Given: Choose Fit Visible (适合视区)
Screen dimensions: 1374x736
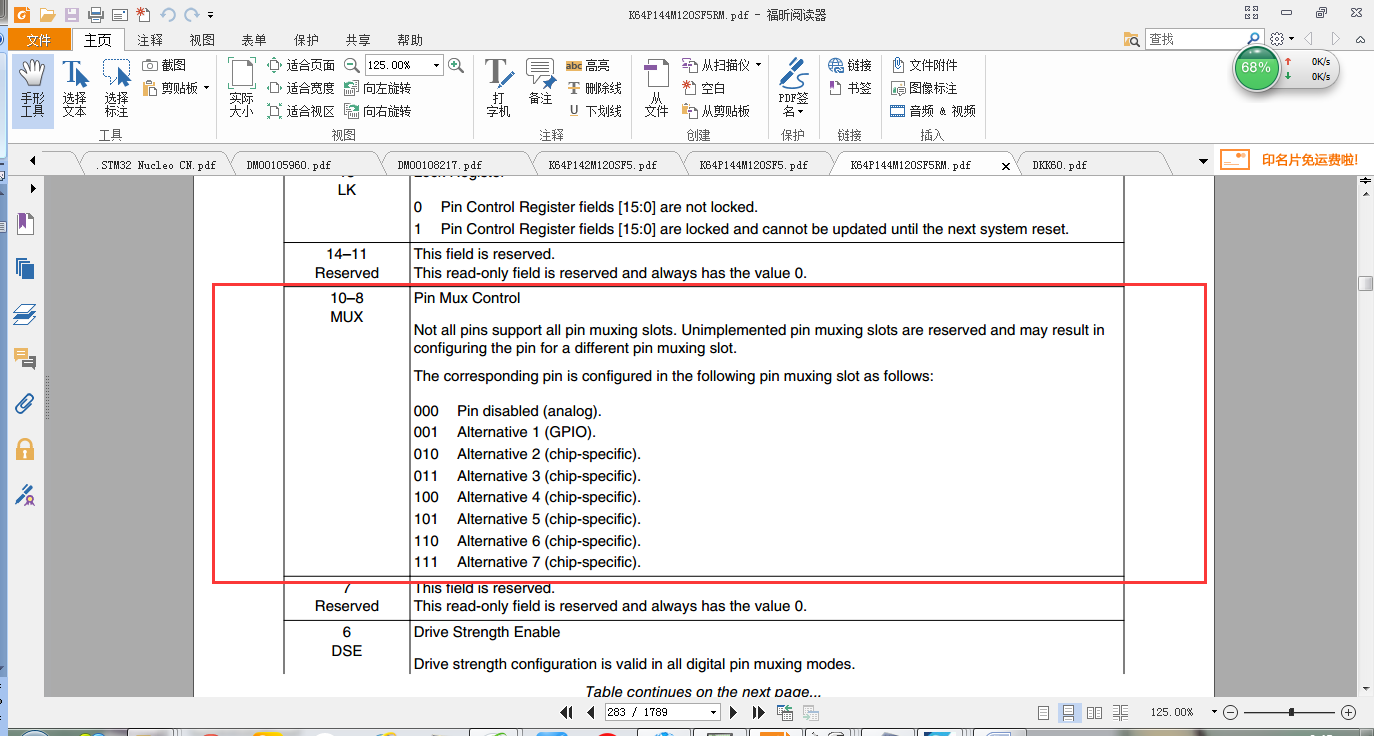Looking at the screenshot, I should (x=301, y=111).
